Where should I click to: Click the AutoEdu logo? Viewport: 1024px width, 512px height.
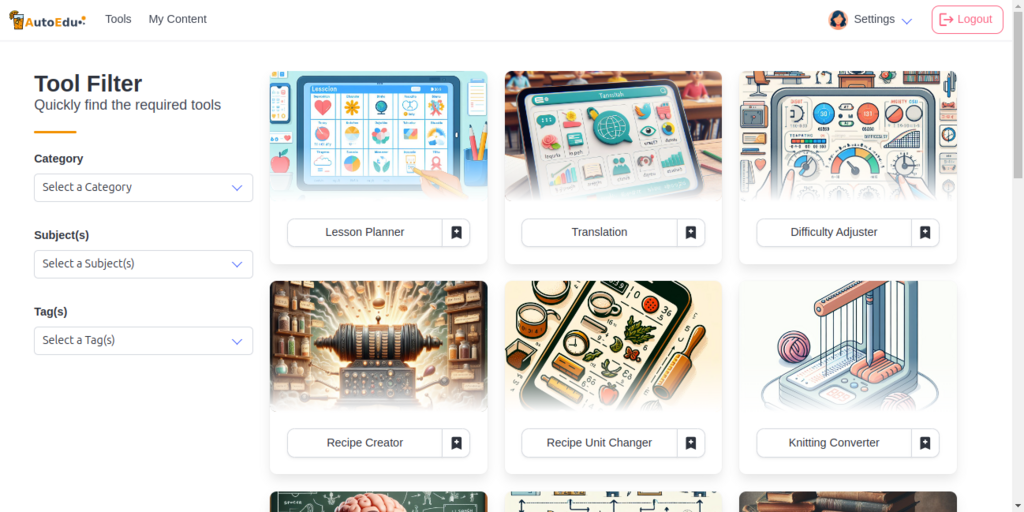47,20
